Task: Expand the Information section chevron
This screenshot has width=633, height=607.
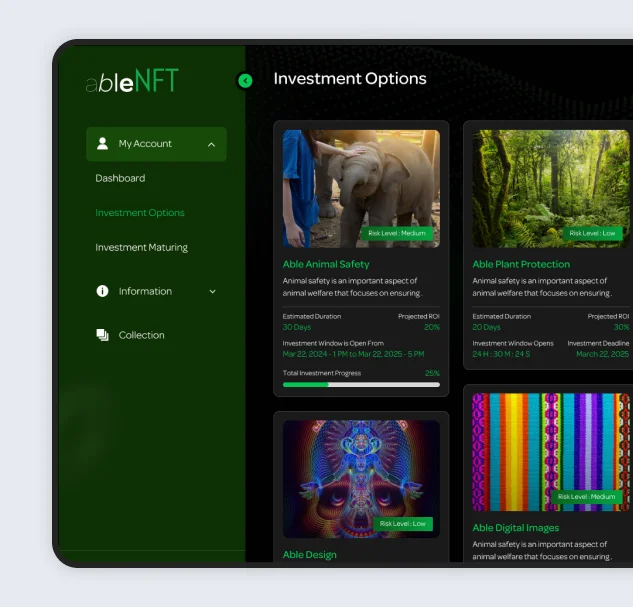Action: click(x=212, y=291)
